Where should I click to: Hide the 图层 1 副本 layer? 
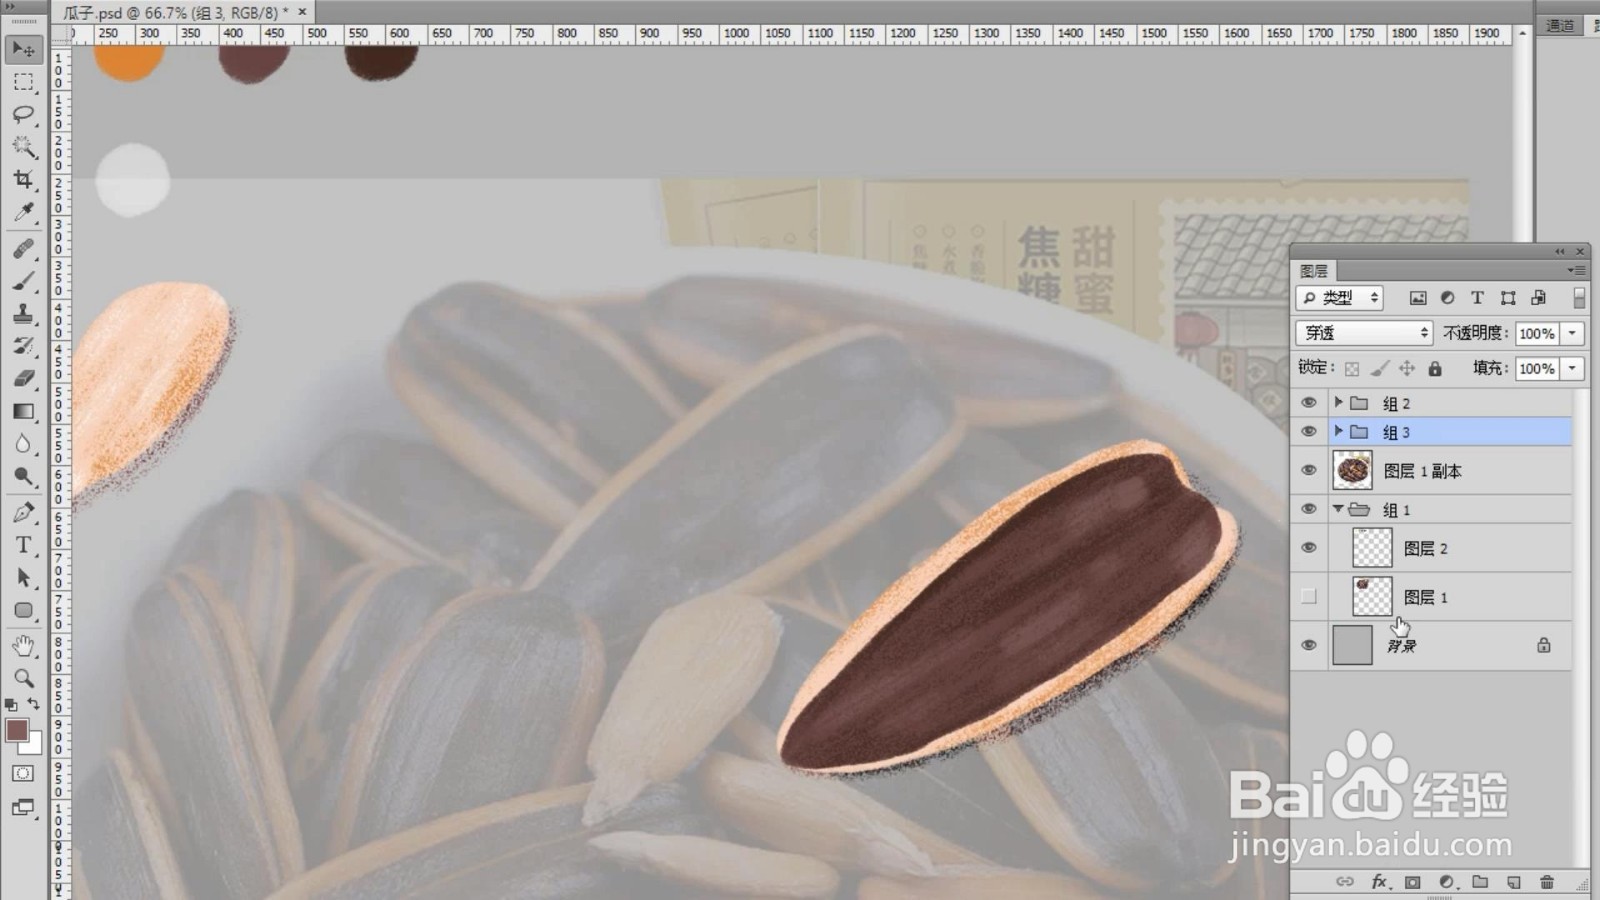1308,471
